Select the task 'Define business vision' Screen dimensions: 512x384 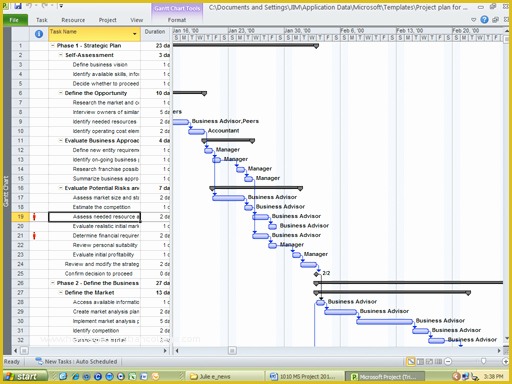click(x=100, y=65)
